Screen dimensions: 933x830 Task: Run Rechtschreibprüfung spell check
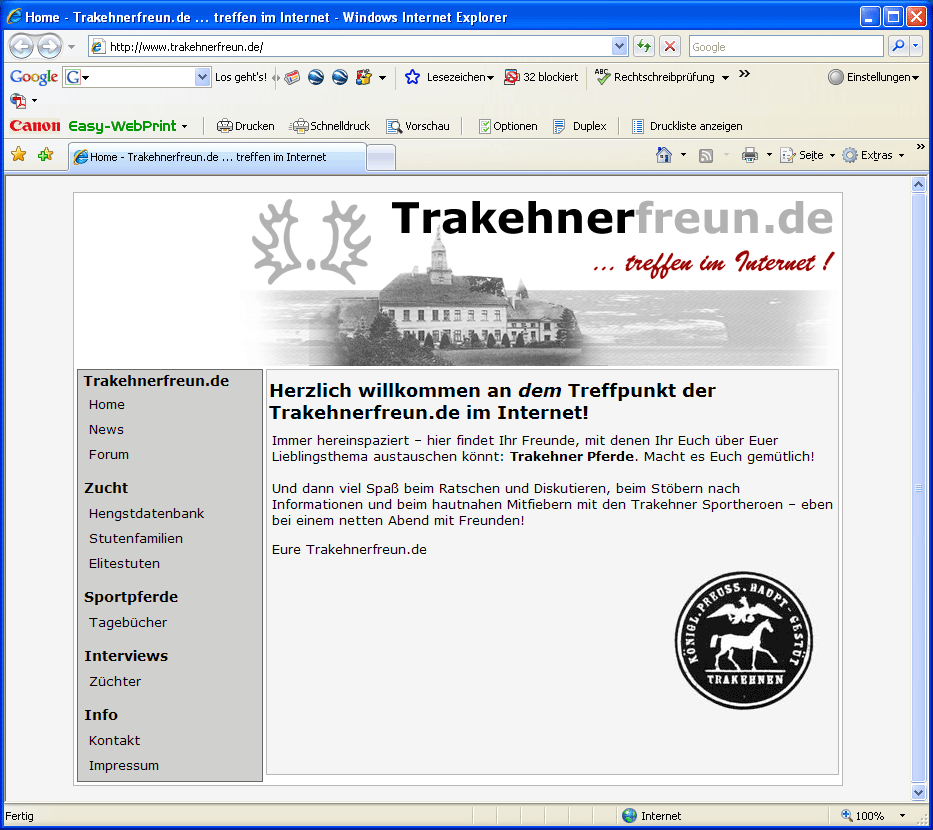coord(655,77)
